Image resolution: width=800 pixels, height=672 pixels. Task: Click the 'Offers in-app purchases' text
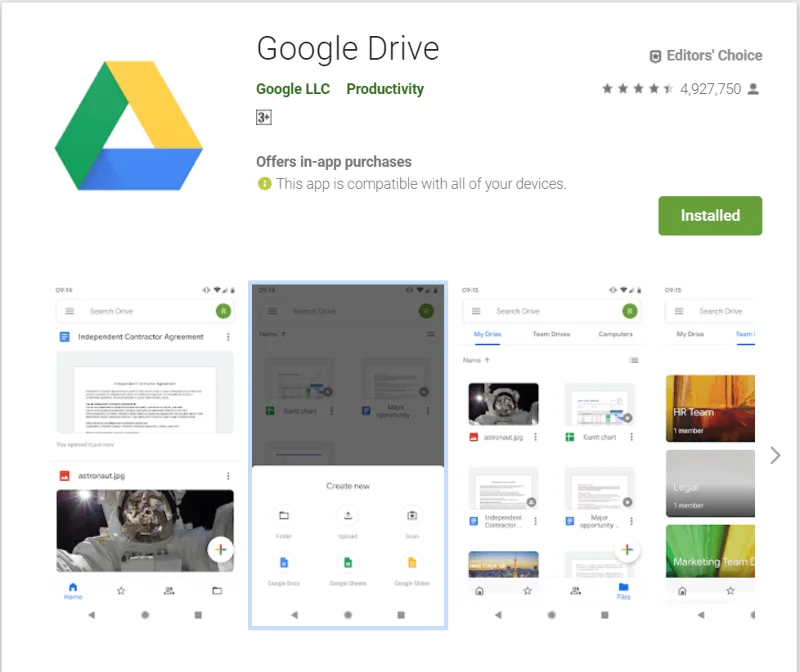[x=334, y=162]
